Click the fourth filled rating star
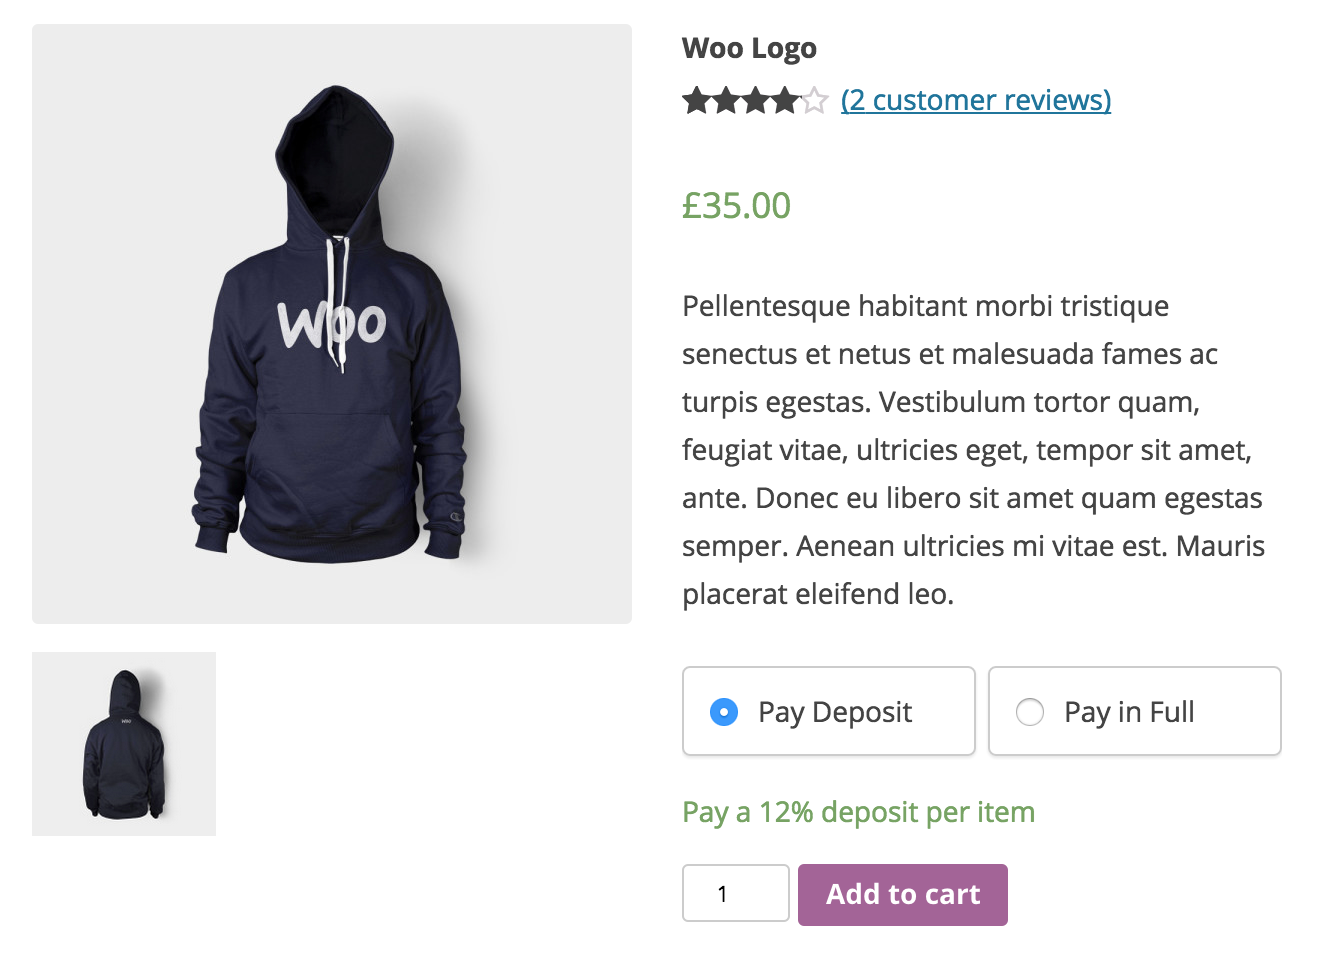This screenshot has width=1328, height=960. 786,101
